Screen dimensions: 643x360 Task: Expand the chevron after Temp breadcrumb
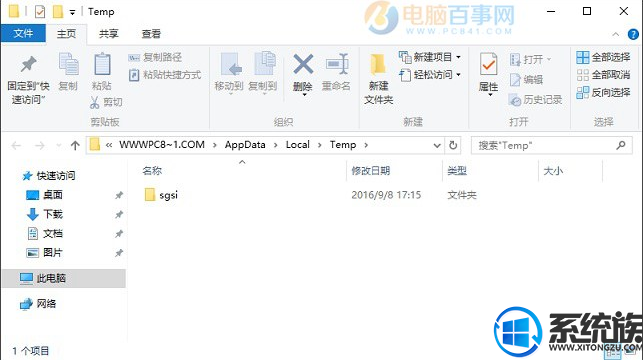click(366, 145)
